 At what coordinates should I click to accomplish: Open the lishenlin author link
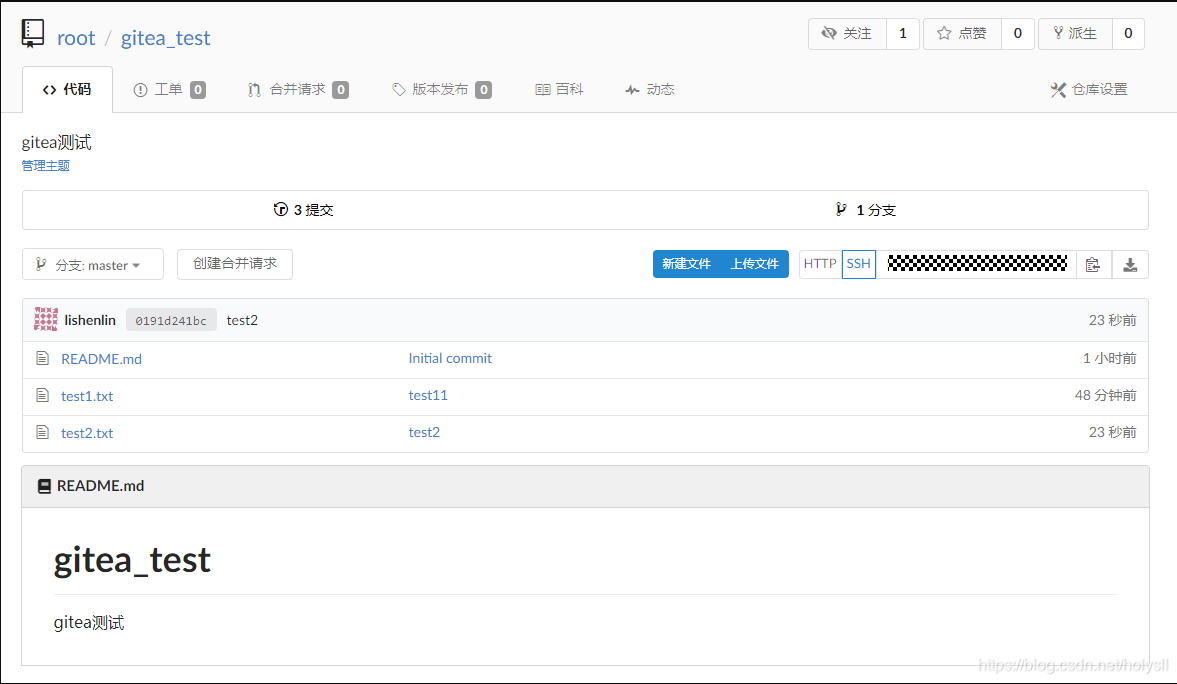click(90, 320)
